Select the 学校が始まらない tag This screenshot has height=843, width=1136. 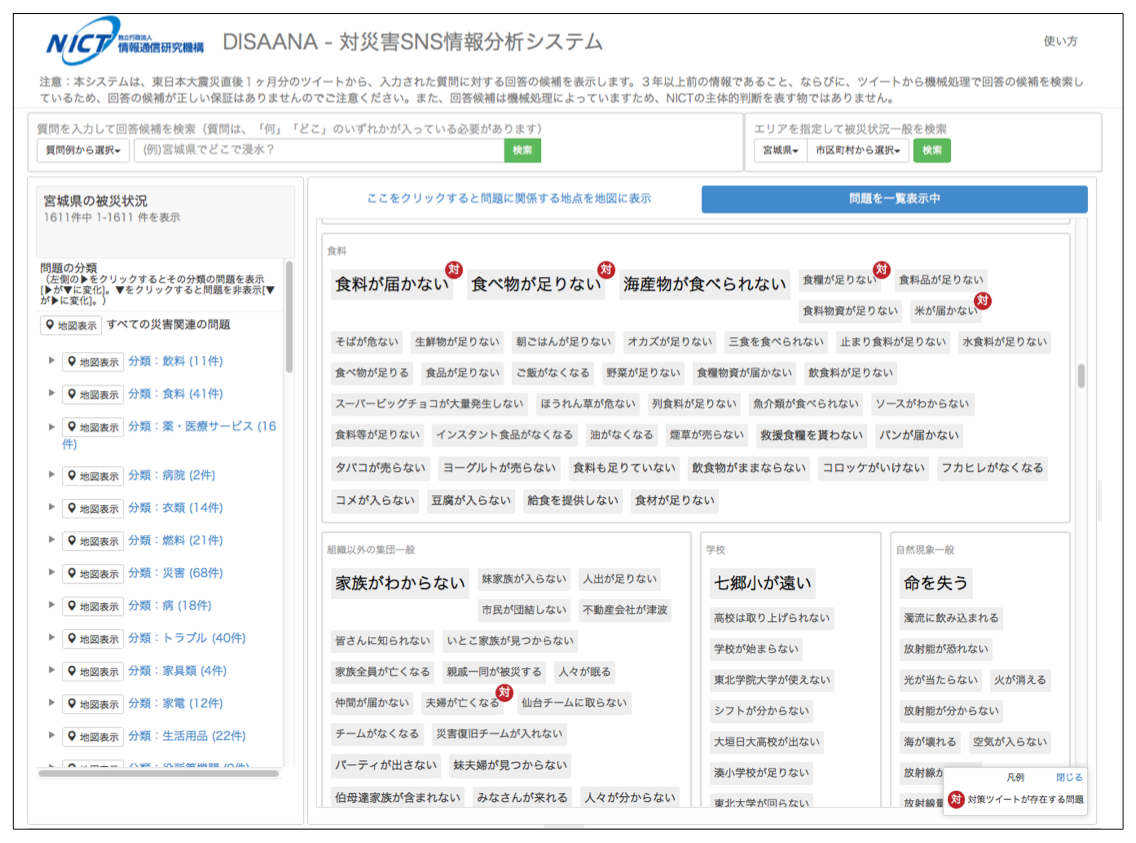click(x=756, y=650)
